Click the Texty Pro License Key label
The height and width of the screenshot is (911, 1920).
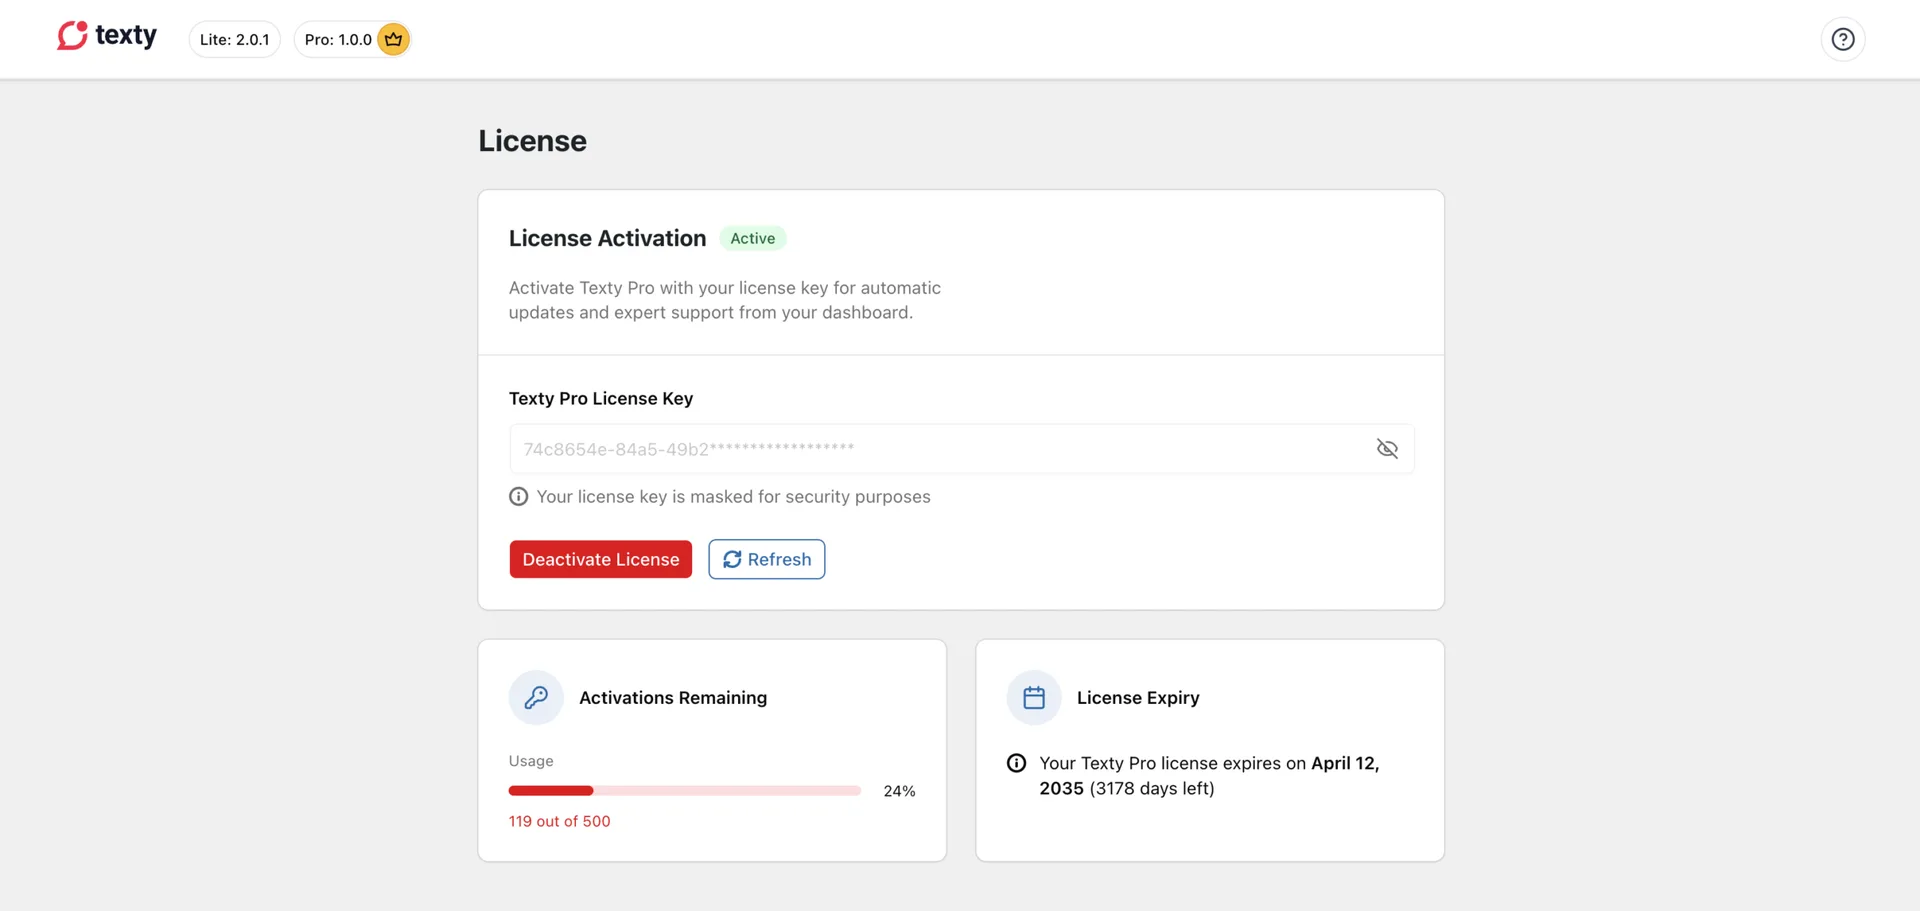(x=600, y=398)
